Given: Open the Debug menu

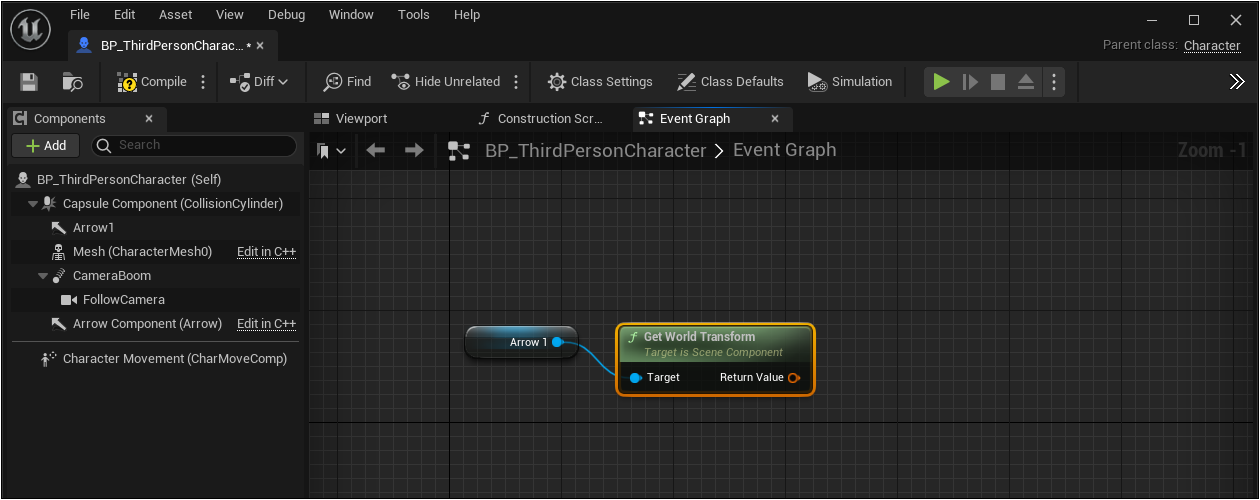Looking at the screenshot, I should coord(287,15).
